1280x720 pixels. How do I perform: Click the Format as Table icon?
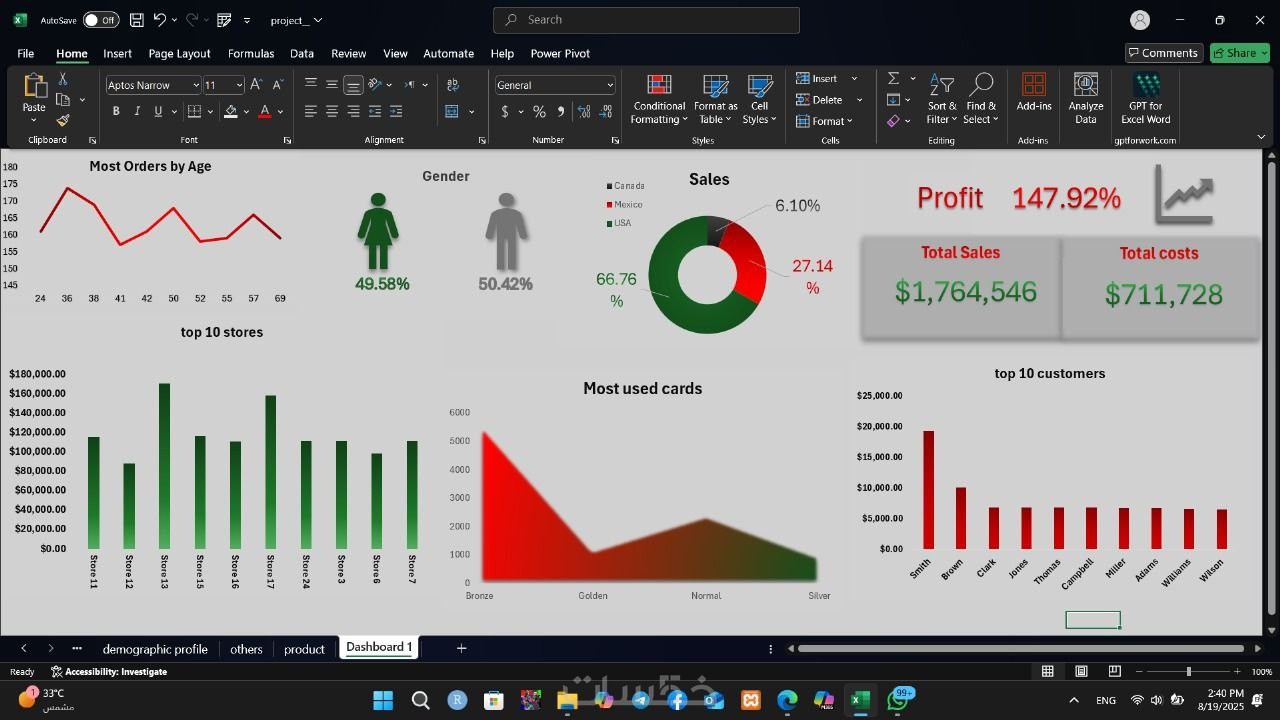coord(715,86)
